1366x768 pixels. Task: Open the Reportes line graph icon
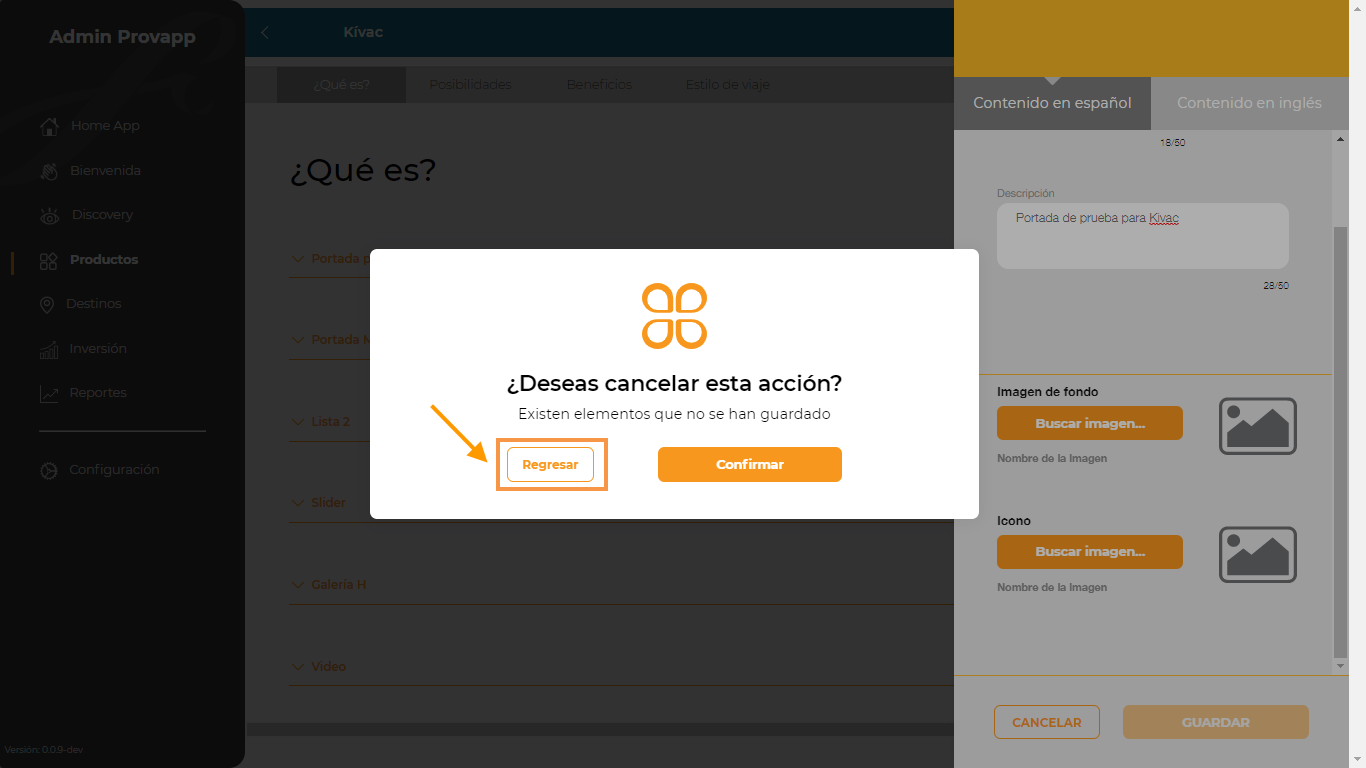49,393
